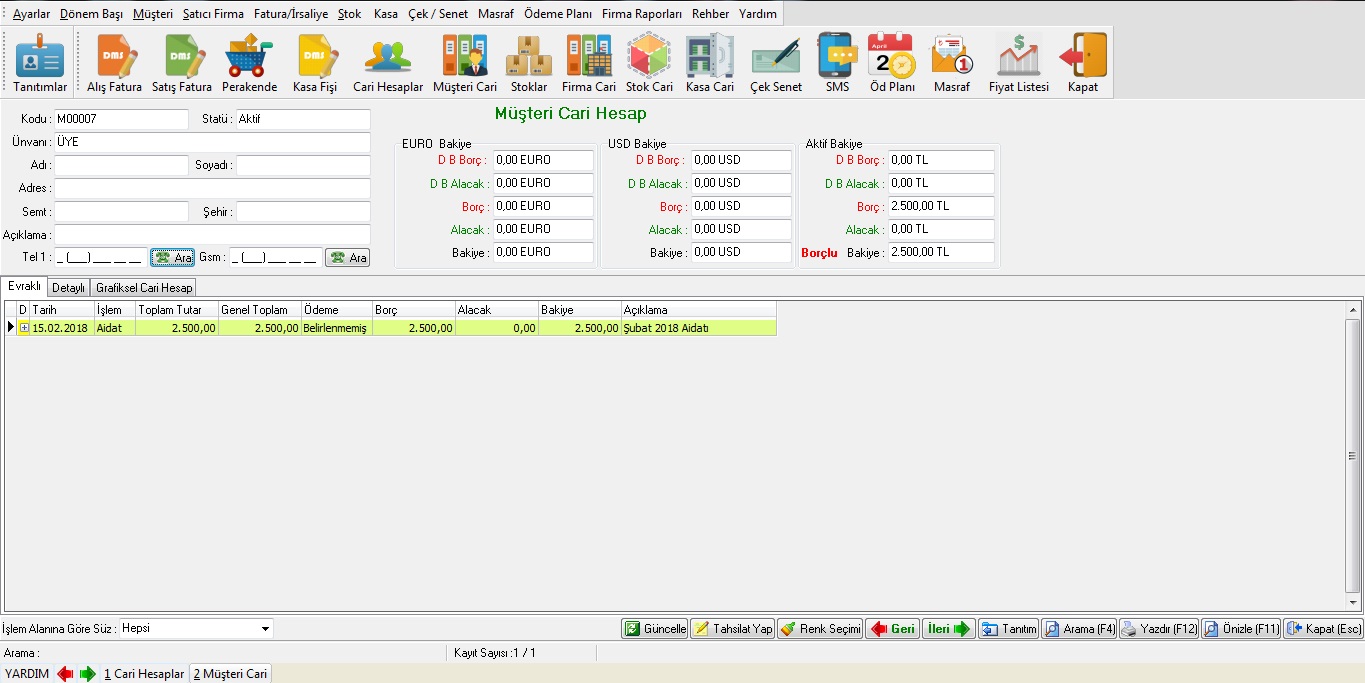Open Stoklar boxes icon

pos(528,63)
